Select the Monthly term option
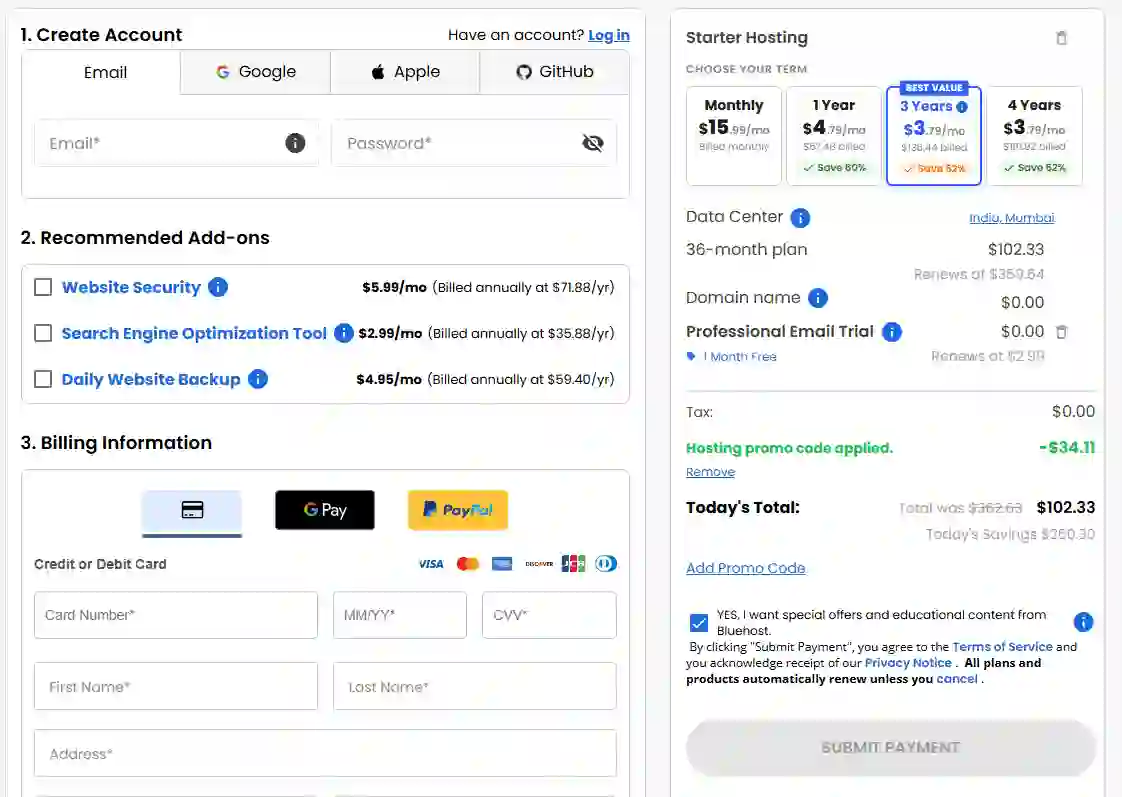This screenshot has width=1122, height=797. [x=733, y=135]
